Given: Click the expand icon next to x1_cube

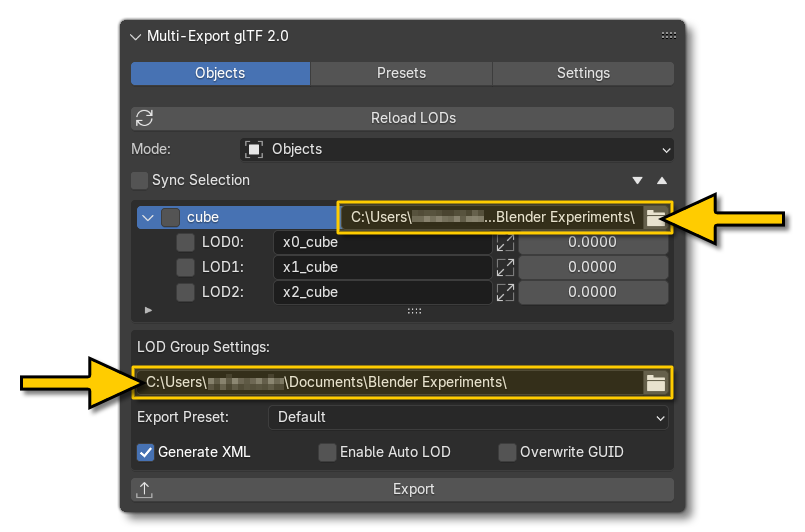Looking at the screenshot, I should pos(505,267).
